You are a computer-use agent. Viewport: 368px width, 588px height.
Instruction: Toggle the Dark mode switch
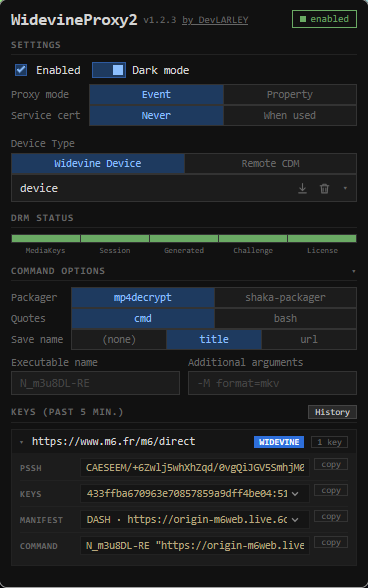pos(109,70)
